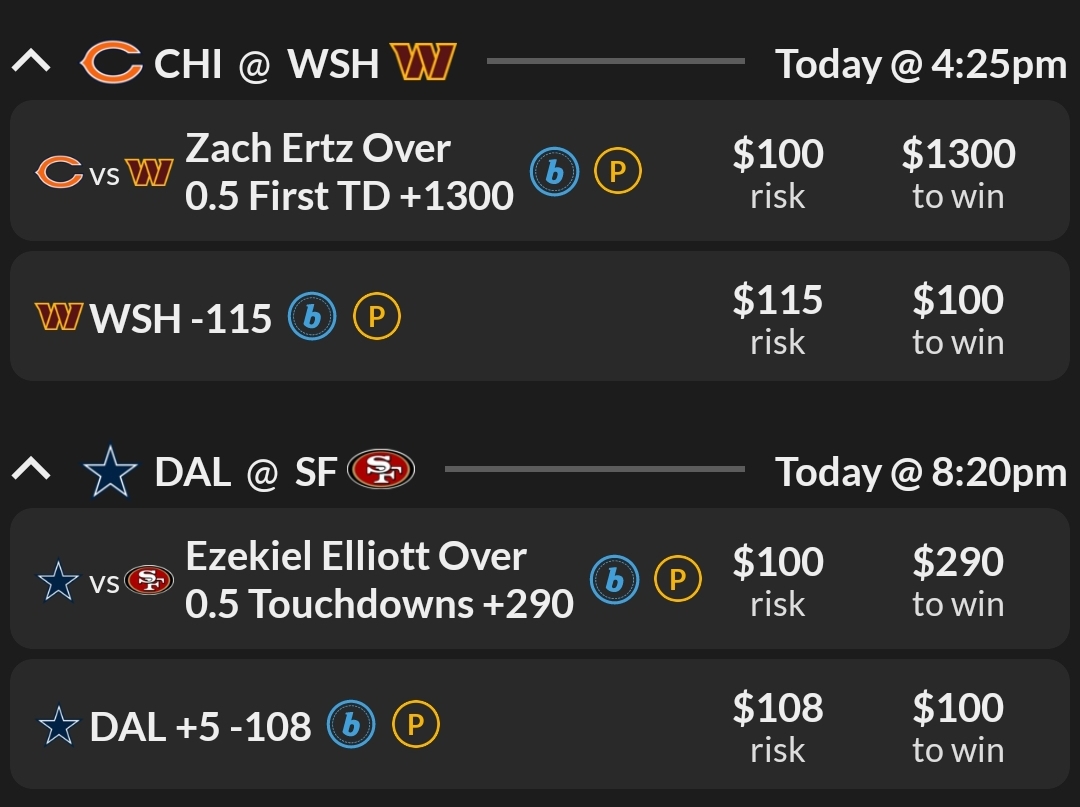Image resolution: width=1080 pixels, height=807 pixels.
Task: Click the yellow P icon on the Zach Ertz bet
Action: [617, 171]
